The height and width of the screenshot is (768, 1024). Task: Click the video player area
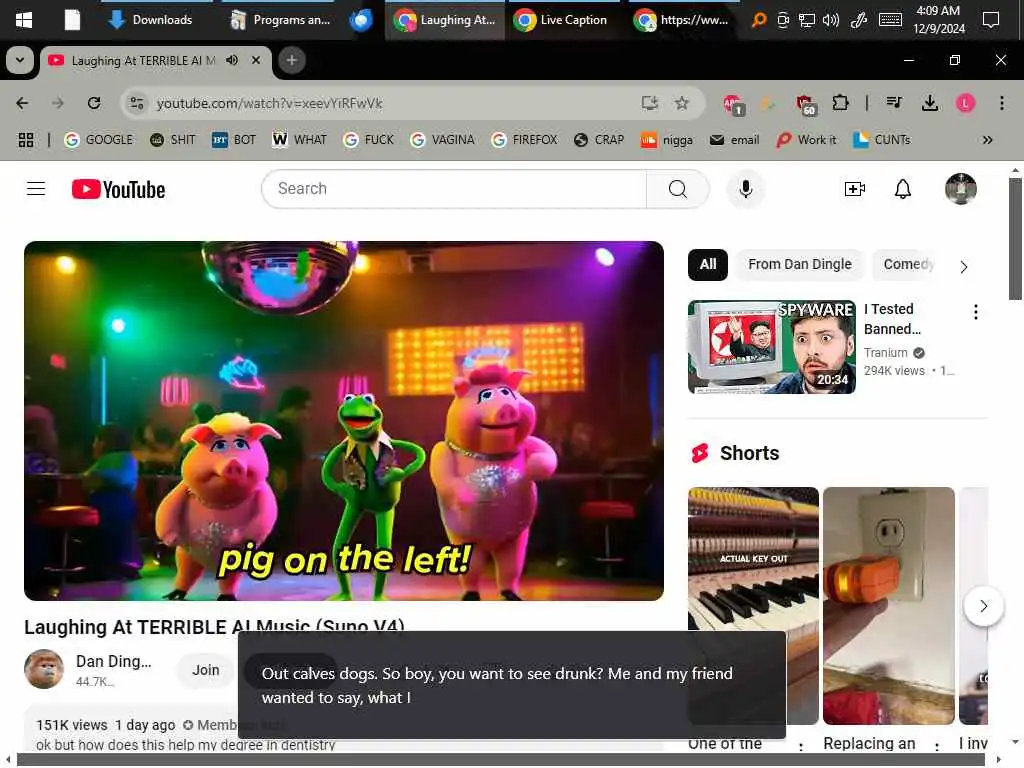pyautogui.click(x=344, y=421)
